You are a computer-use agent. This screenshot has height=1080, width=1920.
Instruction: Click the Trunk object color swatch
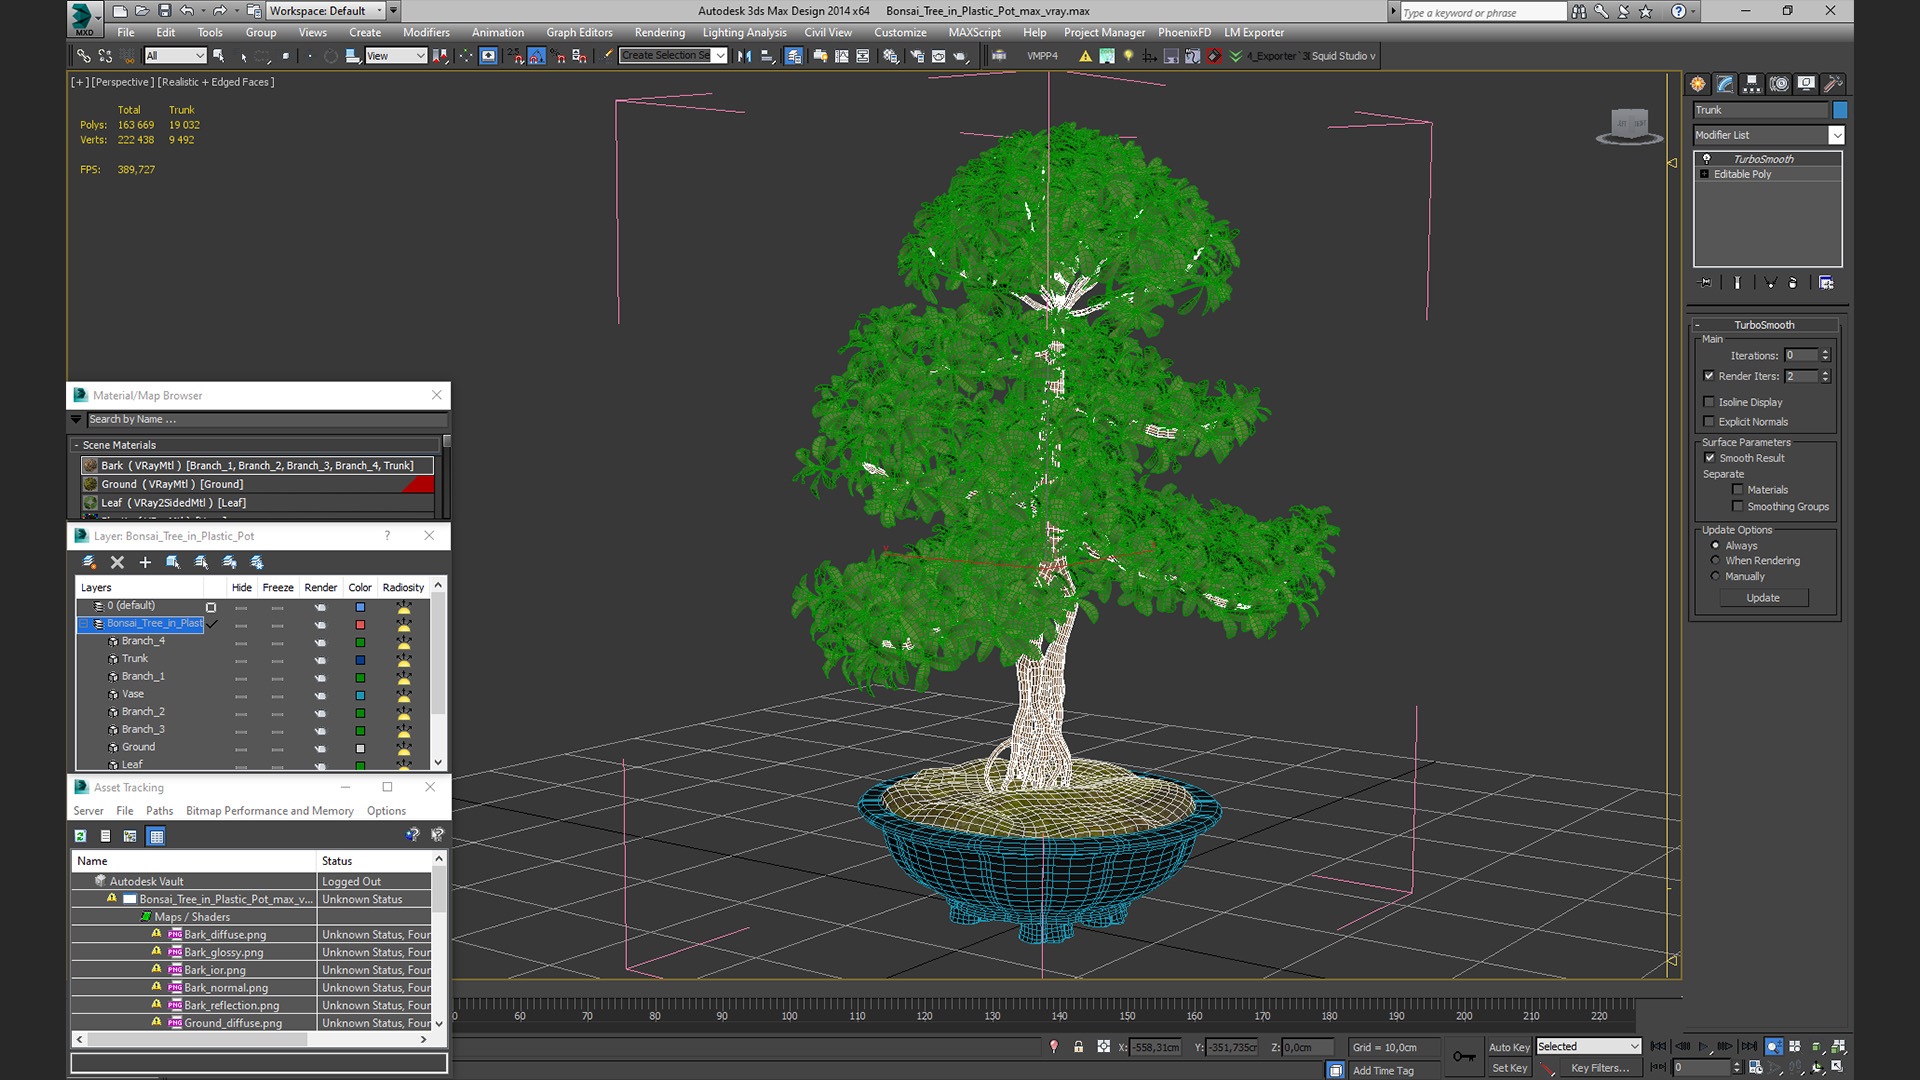point(1840,110)
